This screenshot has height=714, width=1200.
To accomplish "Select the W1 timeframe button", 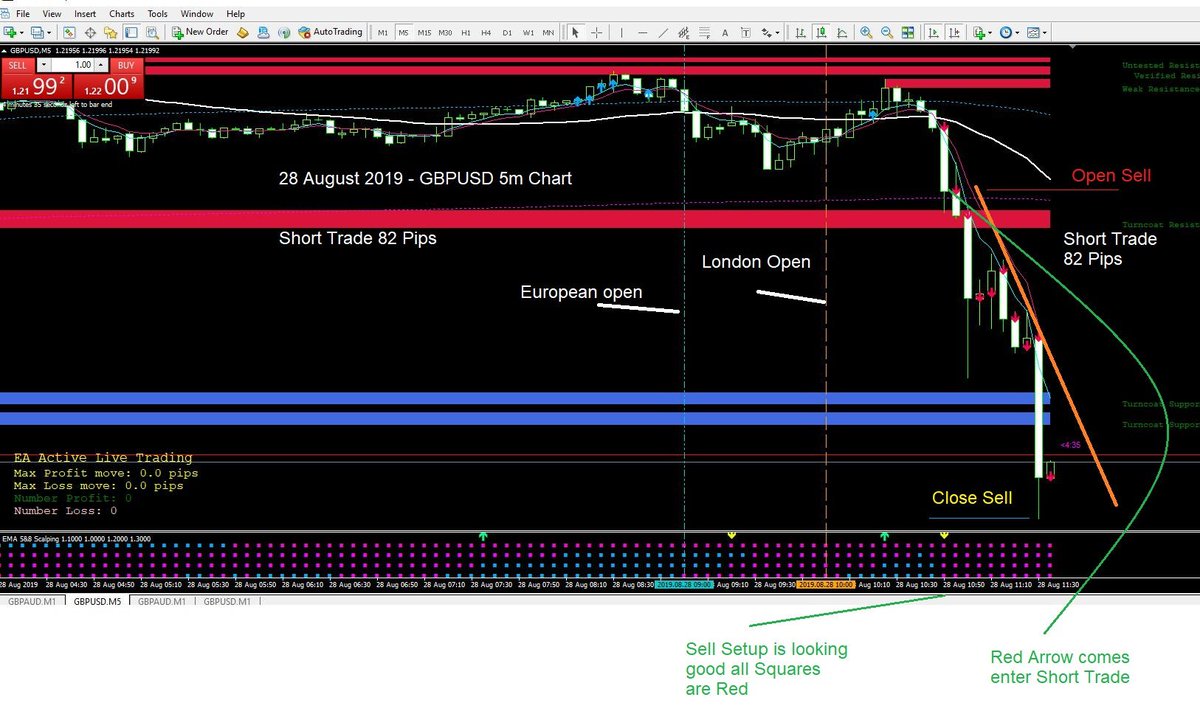I will [x=528, y=32].
